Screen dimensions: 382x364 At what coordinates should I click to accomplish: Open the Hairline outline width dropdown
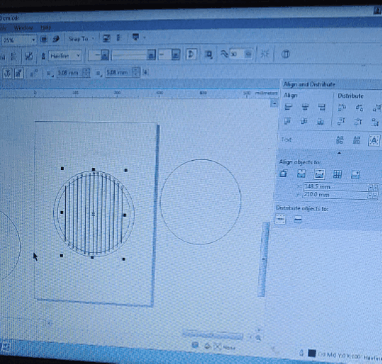pyautogui.click(x=78, y=56)
